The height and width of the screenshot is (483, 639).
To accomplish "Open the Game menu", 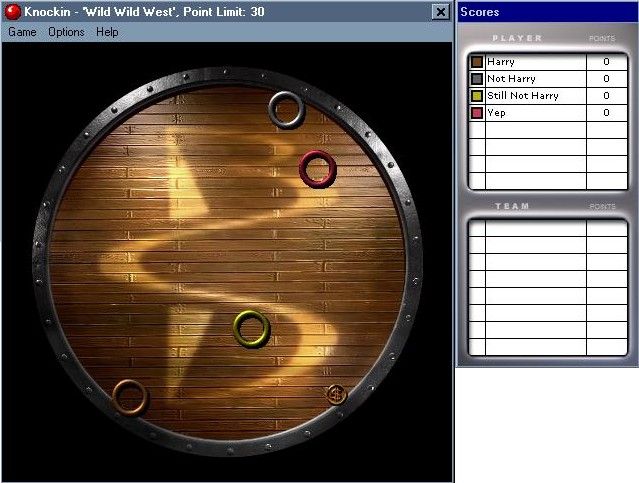I will click(22, 32).
